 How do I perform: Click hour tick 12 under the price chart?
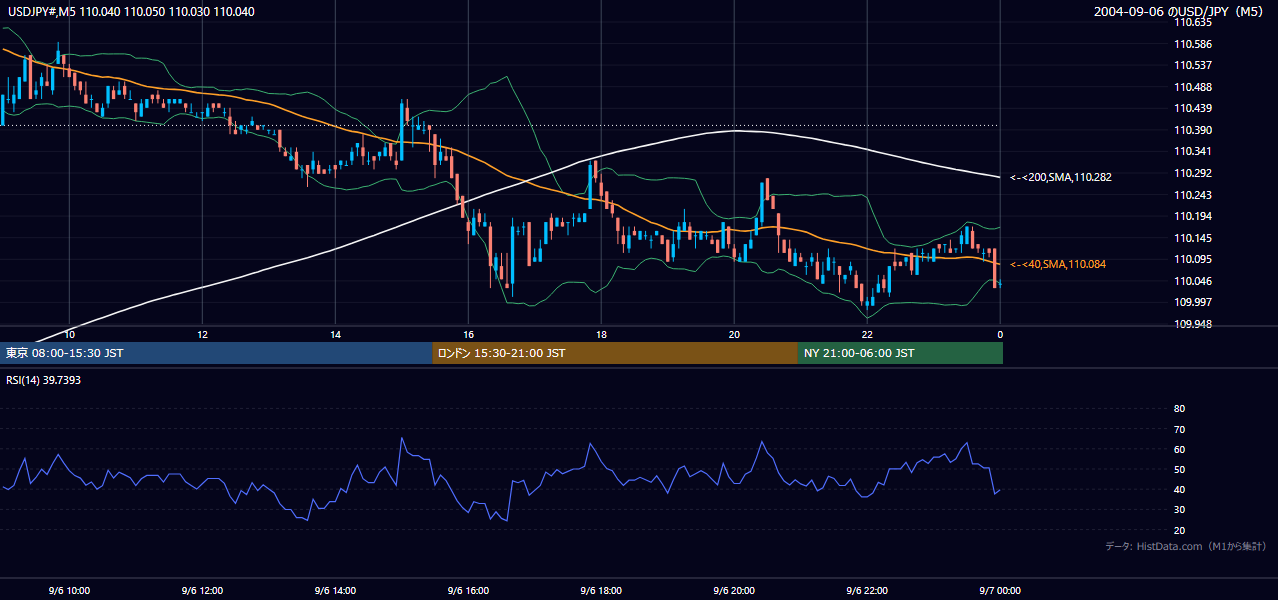click(202, 334)
